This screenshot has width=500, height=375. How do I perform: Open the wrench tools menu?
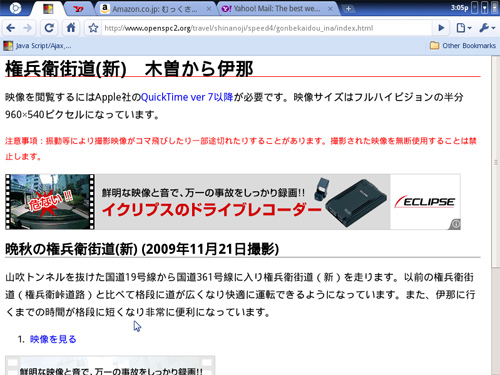pos(487,28)
